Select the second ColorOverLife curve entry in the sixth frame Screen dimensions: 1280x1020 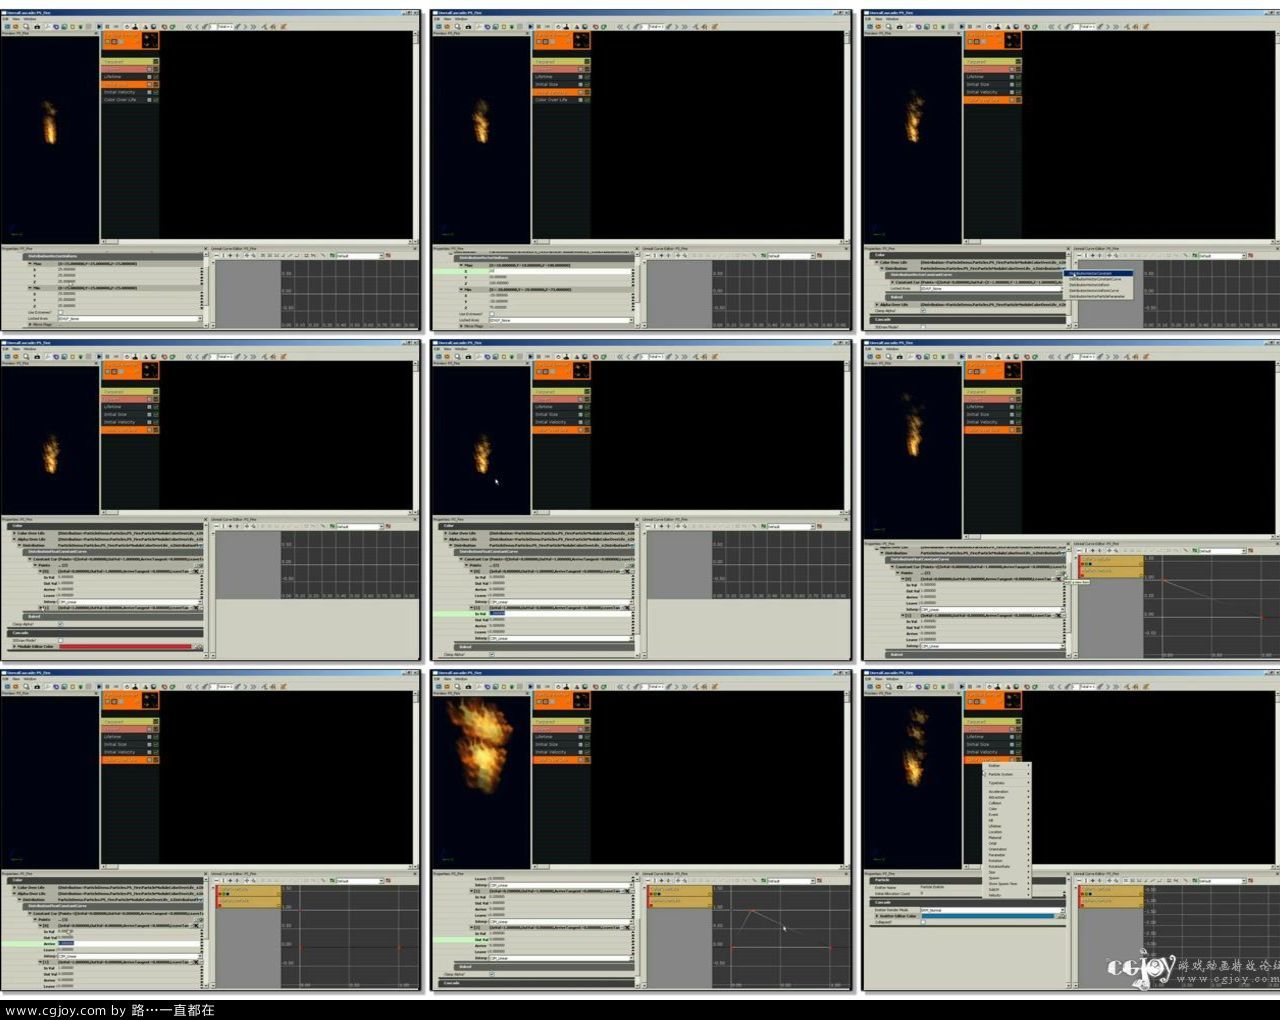pos(1111,572)
